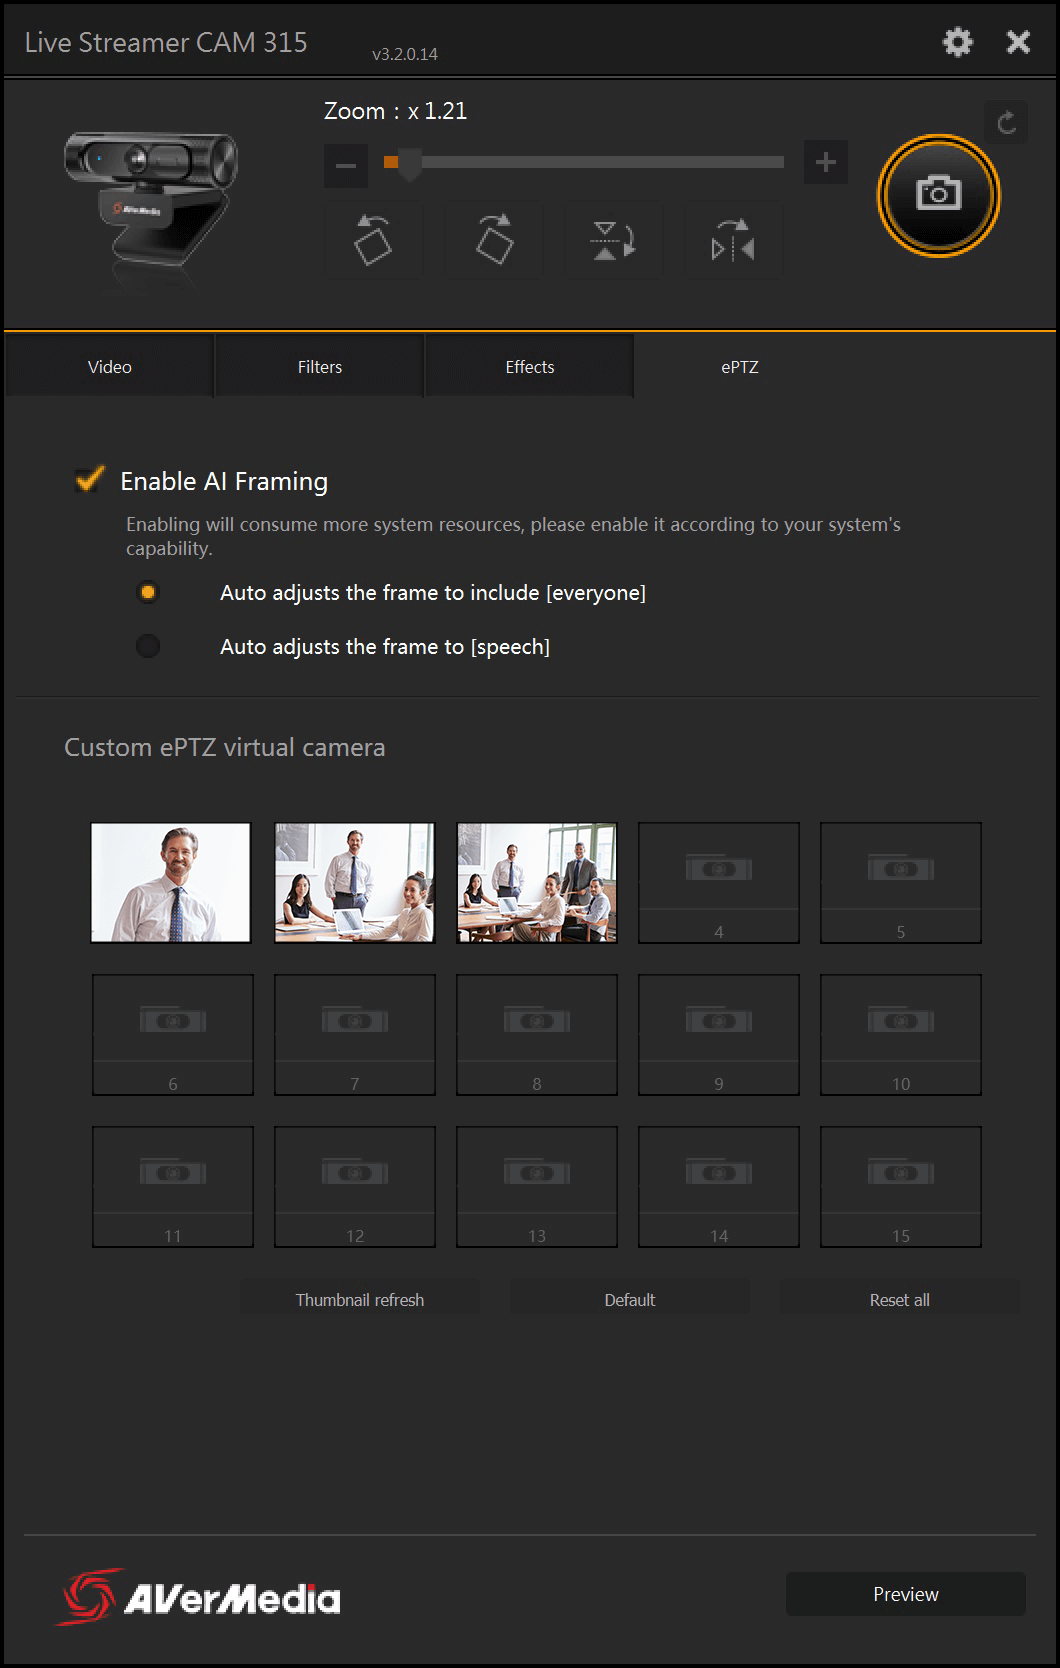The image size is (1060, 1668).
Task: Flip the image vertically
Action: click(613, 240)
